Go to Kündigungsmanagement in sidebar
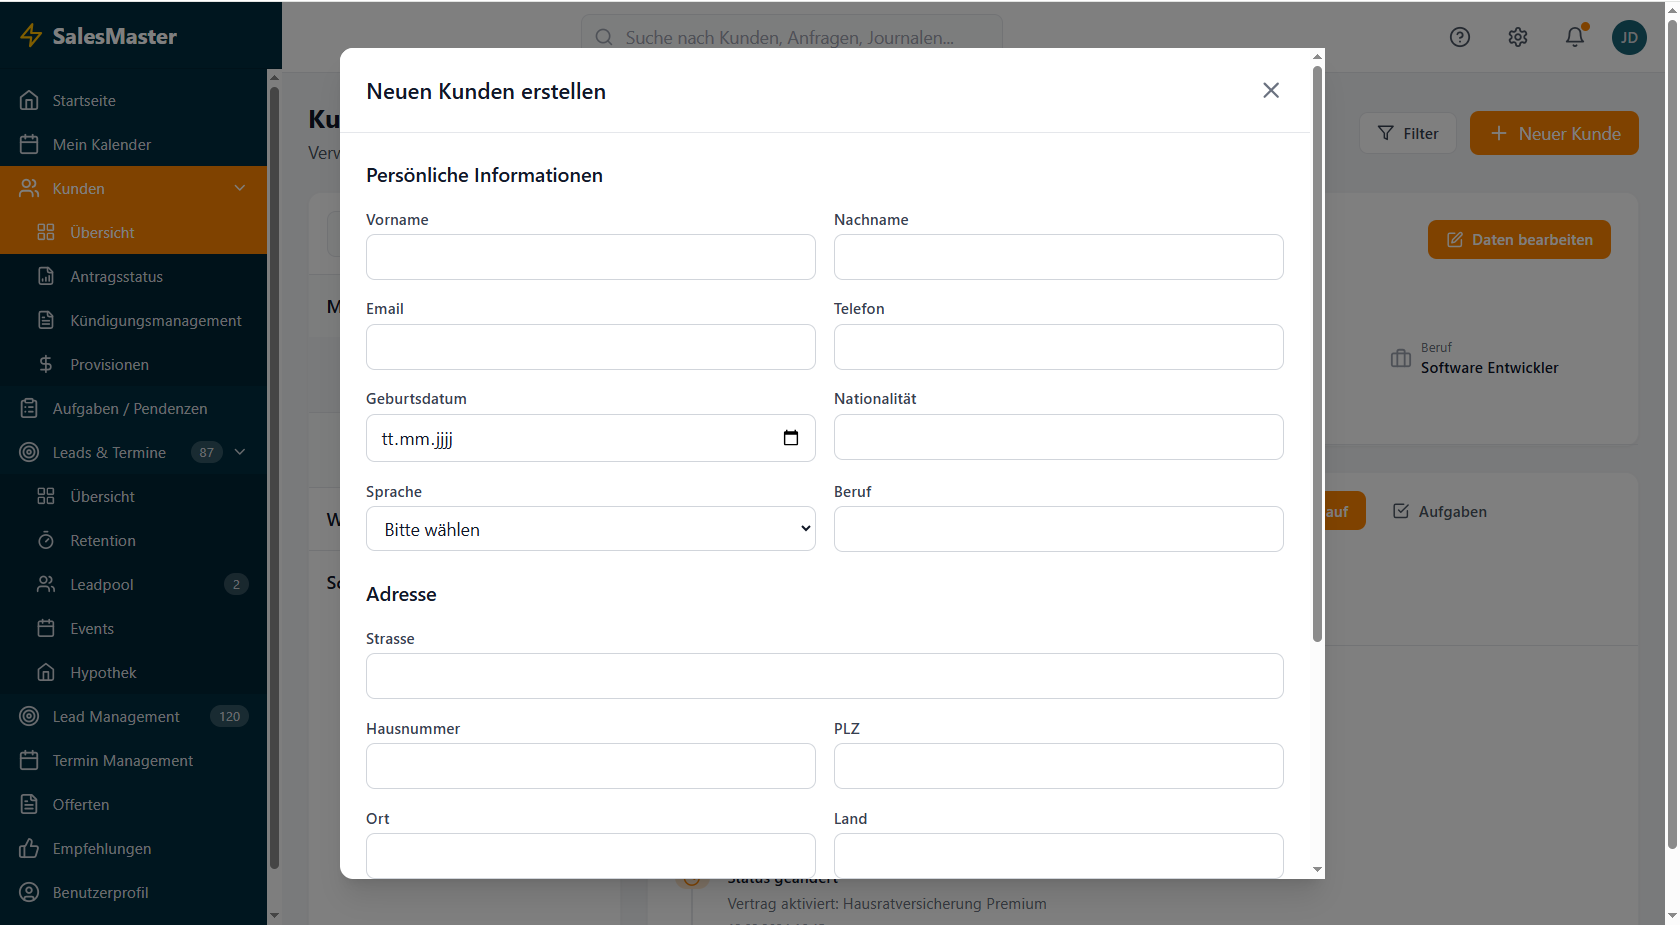 pos(155,321)
